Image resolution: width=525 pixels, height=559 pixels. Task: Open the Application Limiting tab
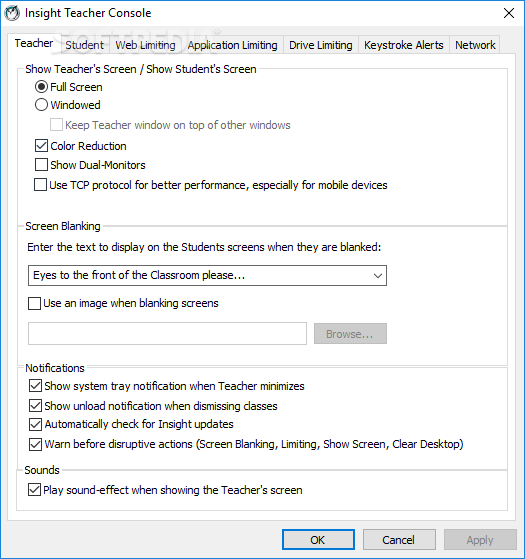coord(232,45)
